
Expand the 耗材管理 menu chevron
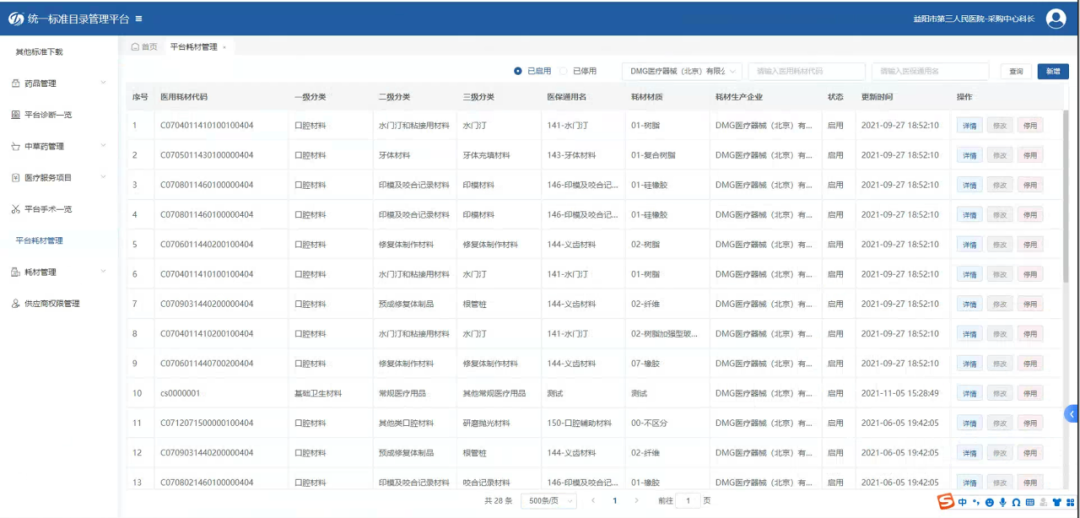click(103, 271)
